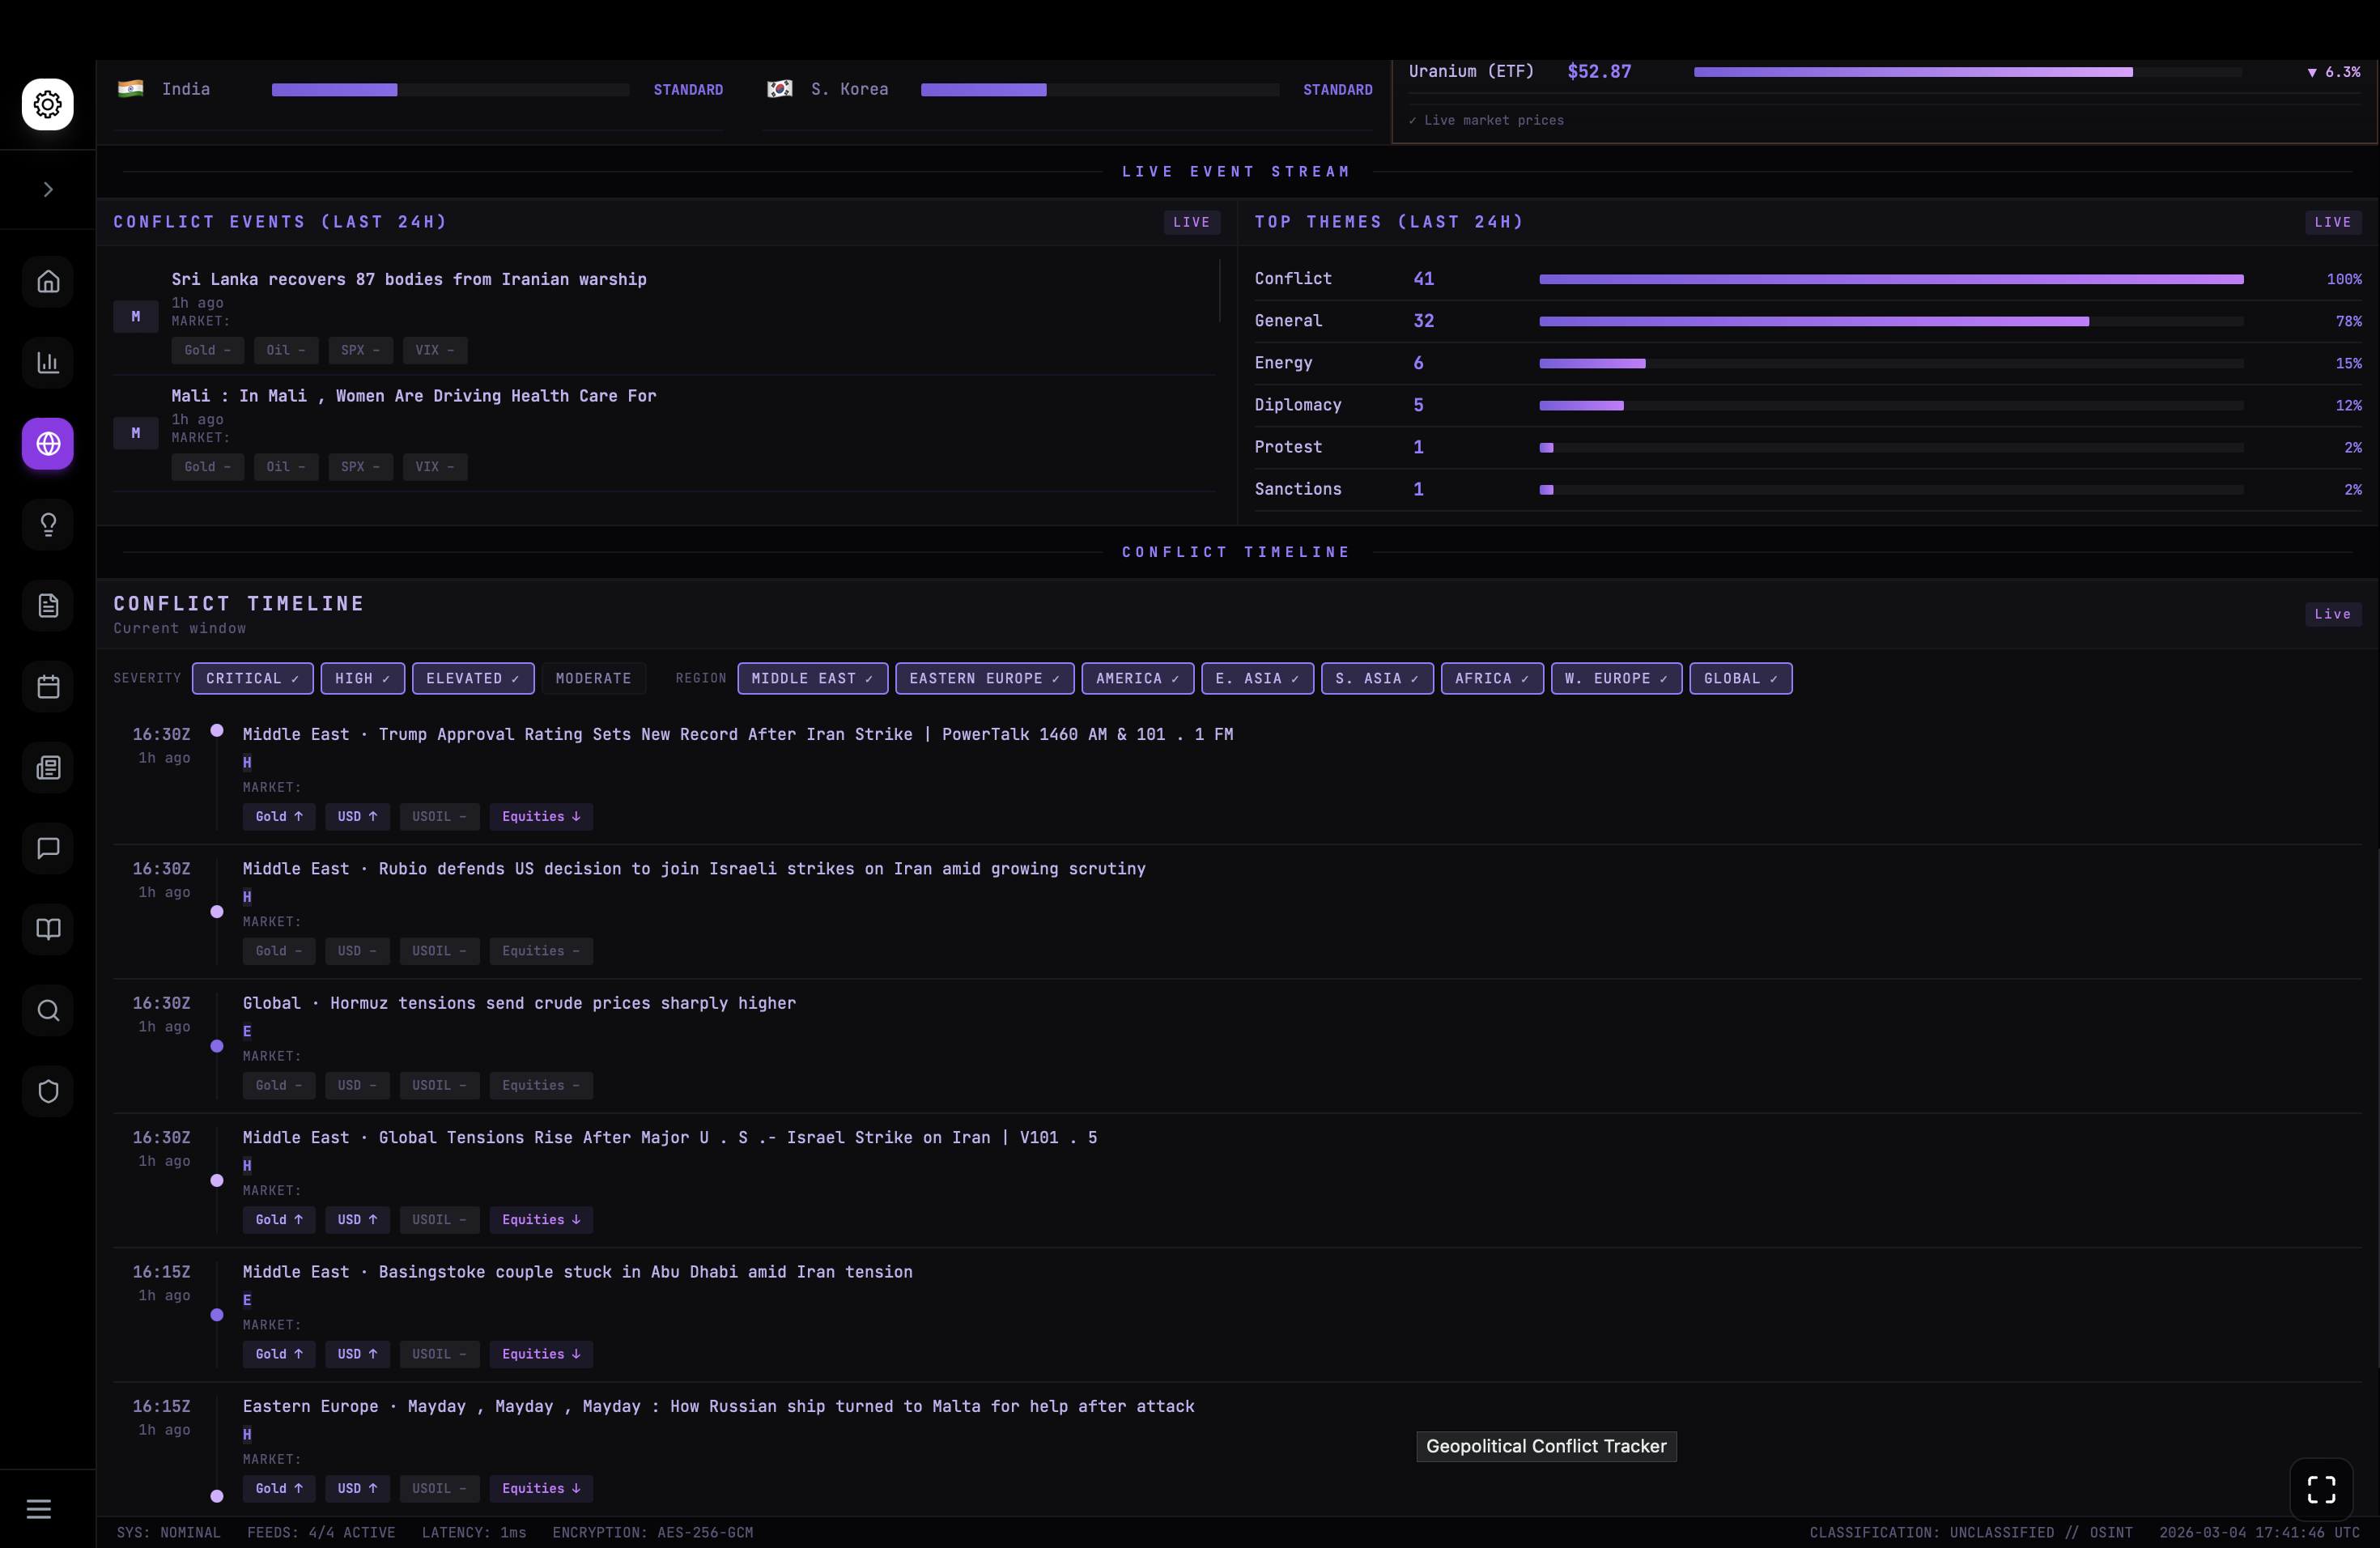Toggle the CRITICAL severity filter
The height and width of the screenshot is (1548, 2380).
click(252, 679)
